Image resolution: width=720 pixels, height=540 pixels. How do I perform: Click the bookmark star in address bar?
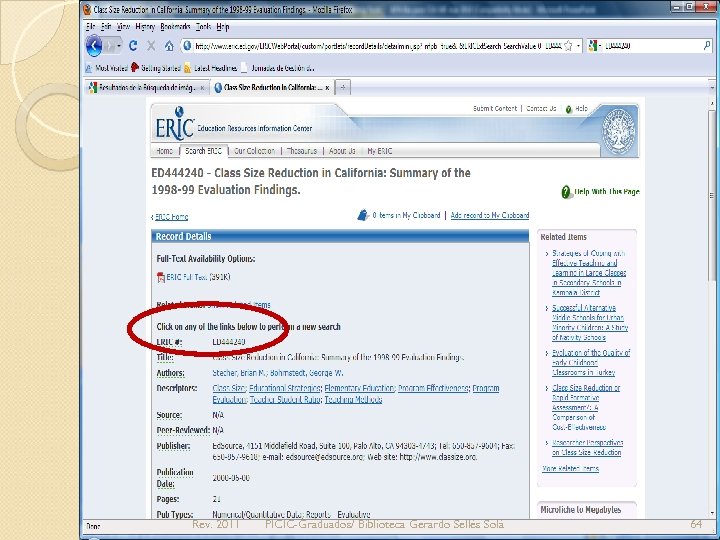coord(568,46)
